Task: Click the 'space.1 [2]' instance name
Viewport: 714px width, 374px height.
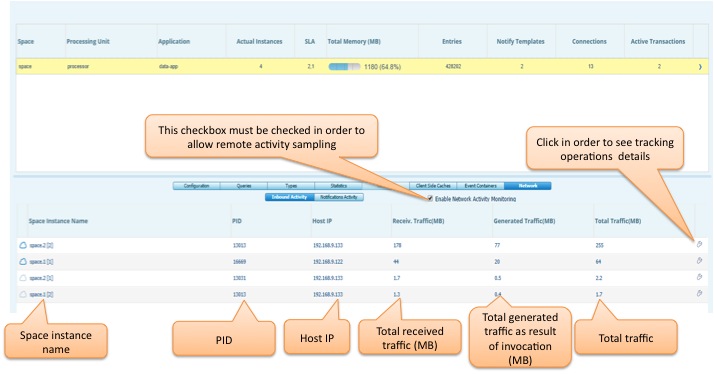Action: click(x=41, y=294)
